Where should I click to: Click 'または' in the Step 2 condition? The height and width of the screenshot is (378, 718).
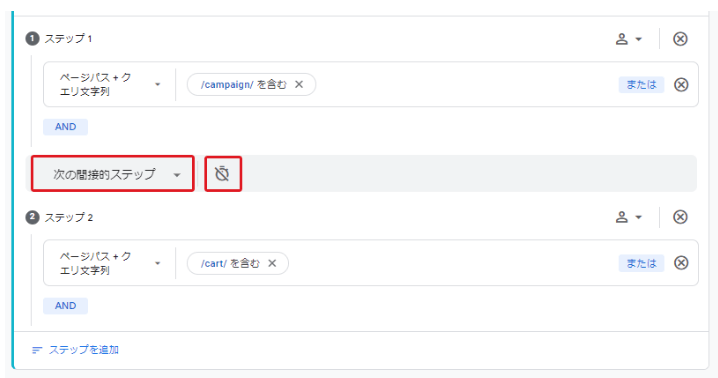[641, 263]
